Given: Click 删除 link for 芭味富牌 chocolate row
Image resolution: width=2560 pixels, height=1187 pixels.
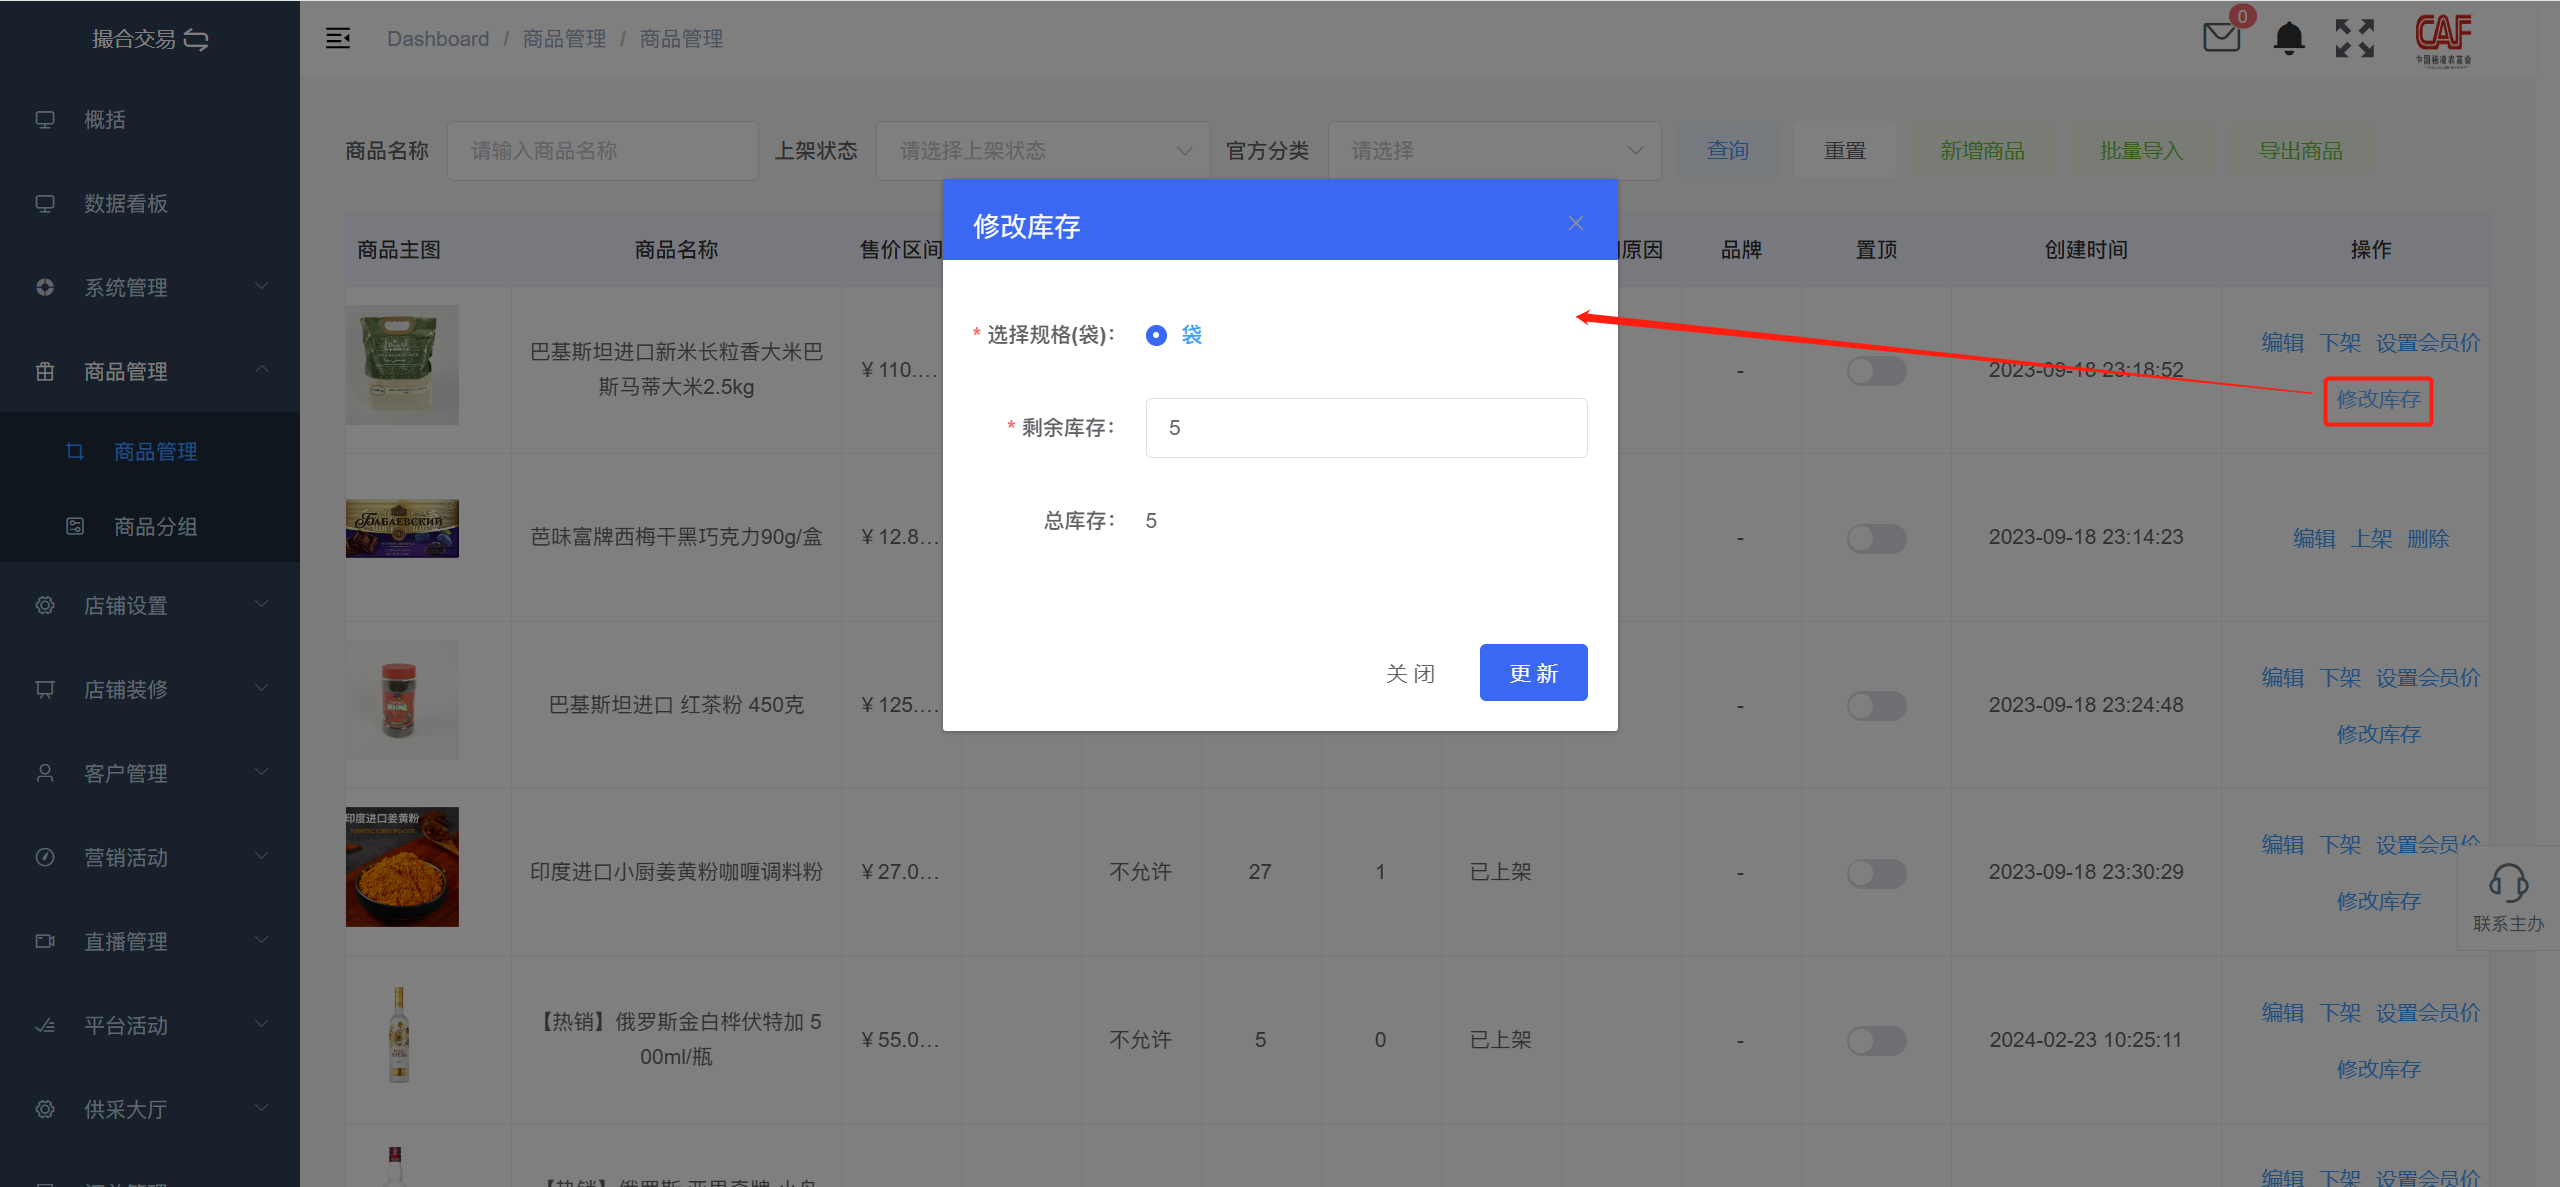Looking at the screenshot, I should pyautogui.click(x=2428, y=539).
